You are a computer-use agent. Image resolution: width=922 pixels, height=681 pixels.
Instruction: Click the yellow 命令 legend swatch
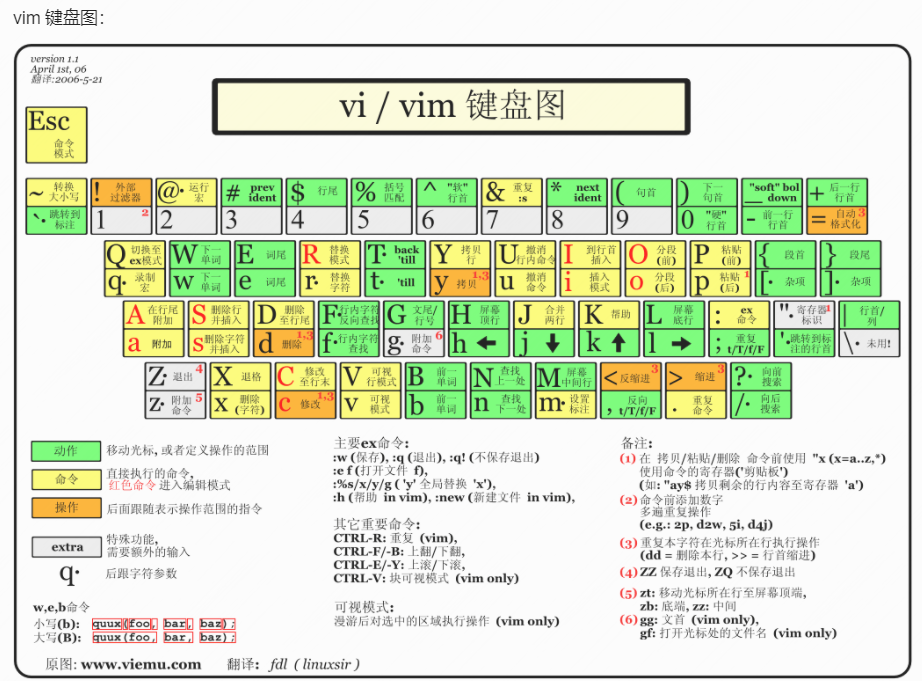pyautogui.click(x=66, y=479)
